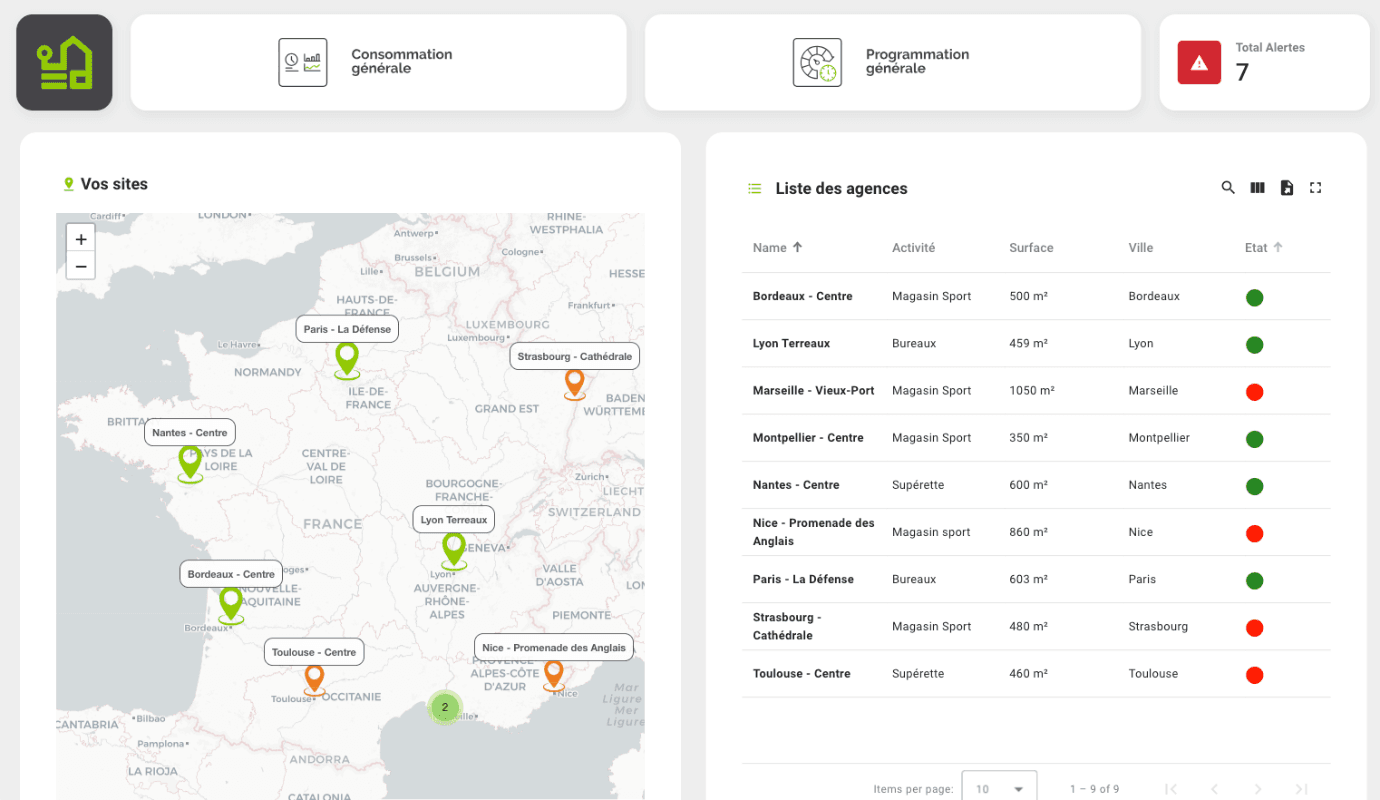Click the red Total Alertes warning icon
1380x800 pixels.
pyautogui.click(x=1199, y=62)
